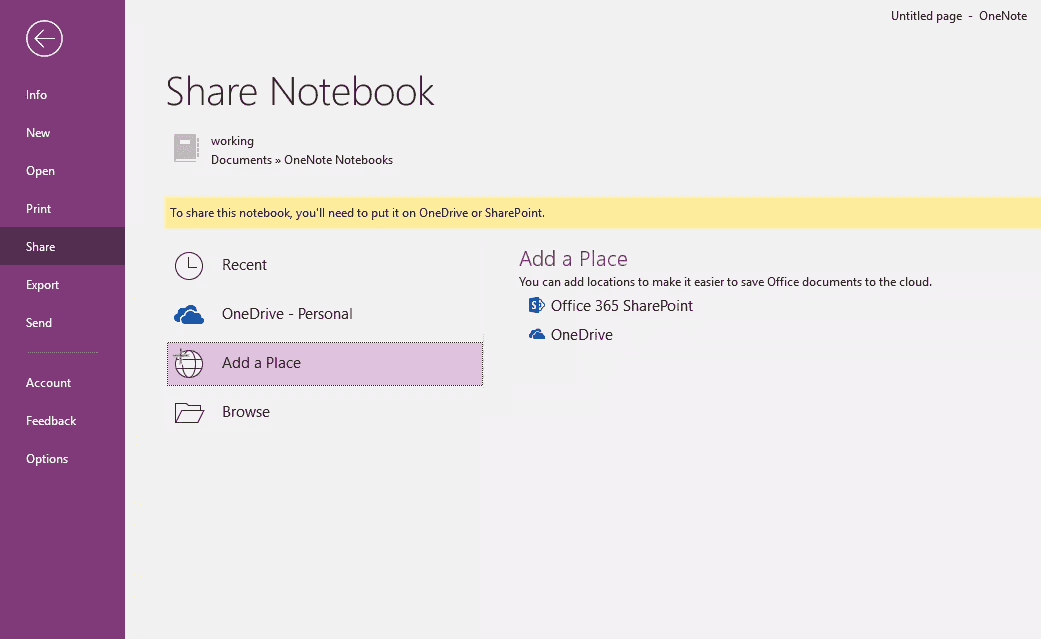1041x639 pixels.
Task: Open the Info menu item
Action: pyautogui.click(x=37, y=95)
